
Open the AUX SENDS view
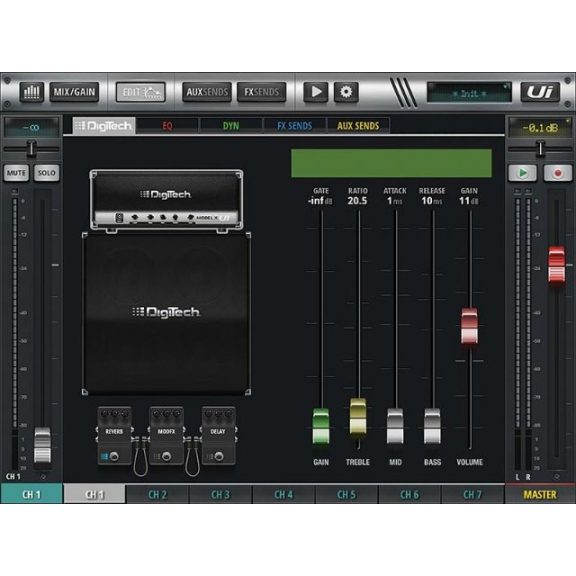207,92
